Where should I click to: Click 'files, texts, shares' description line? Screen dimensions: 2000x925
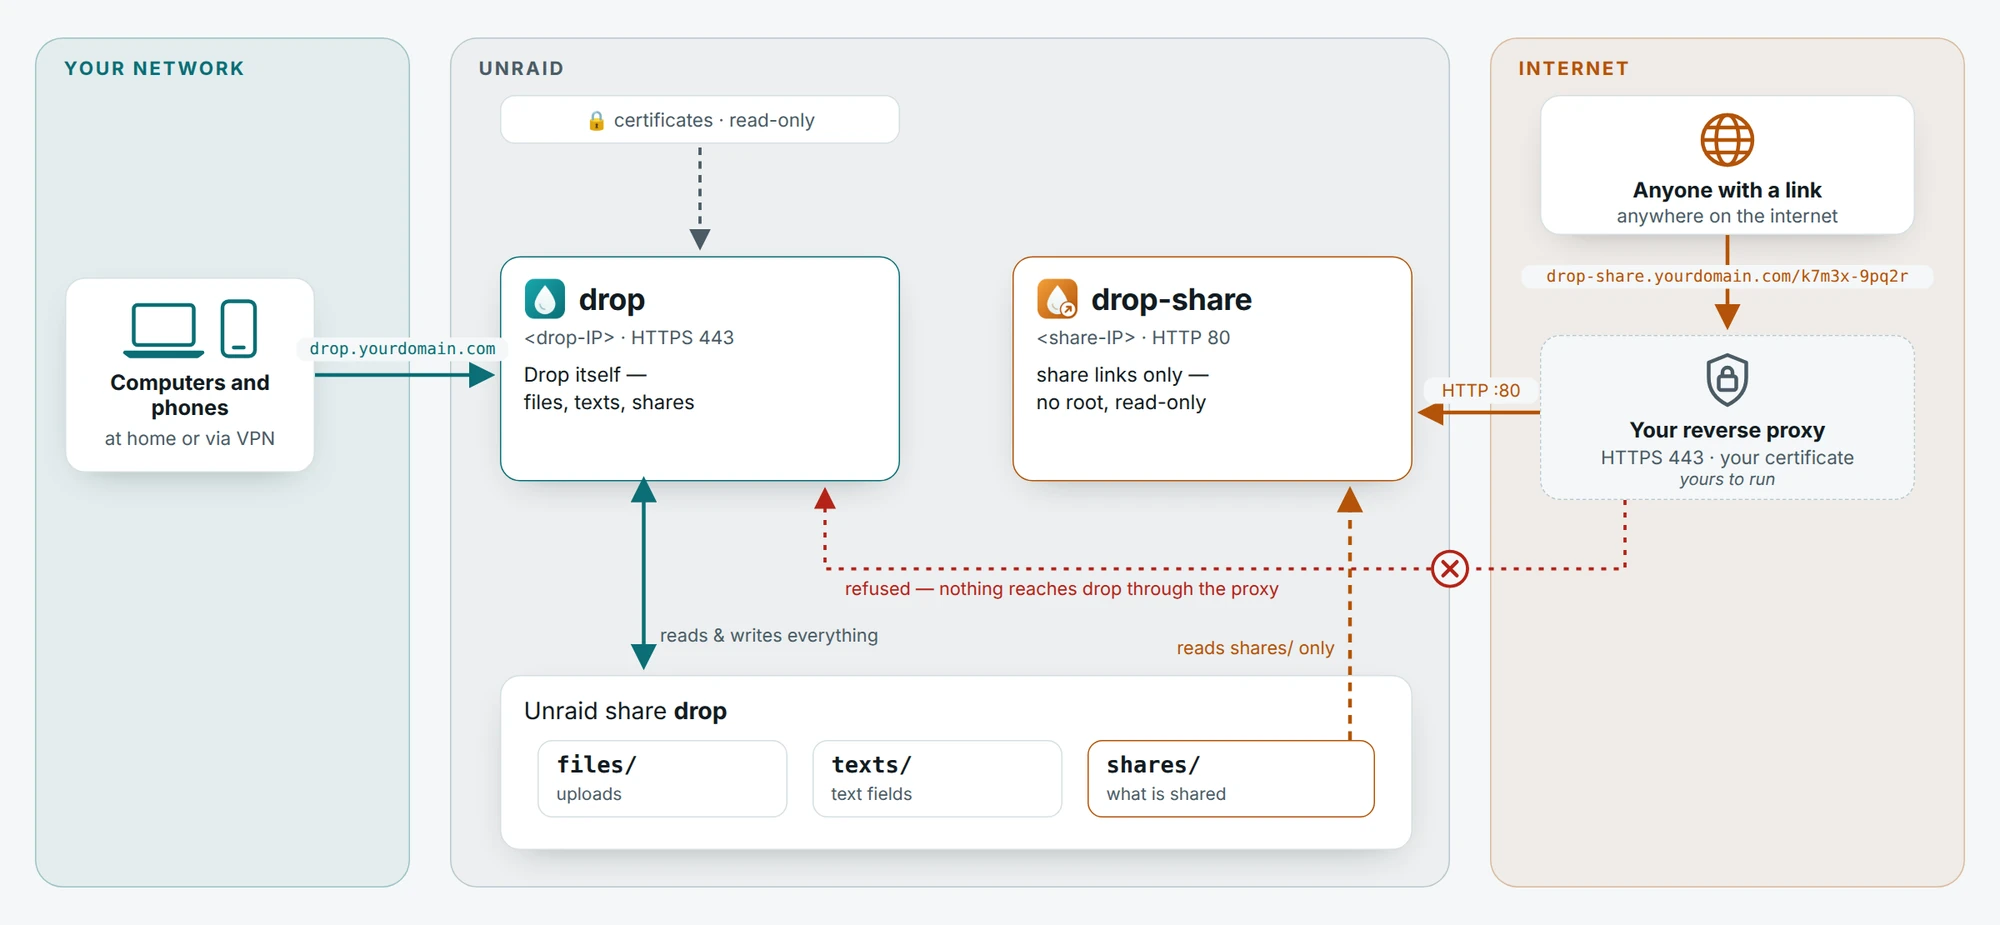(609, 402)
